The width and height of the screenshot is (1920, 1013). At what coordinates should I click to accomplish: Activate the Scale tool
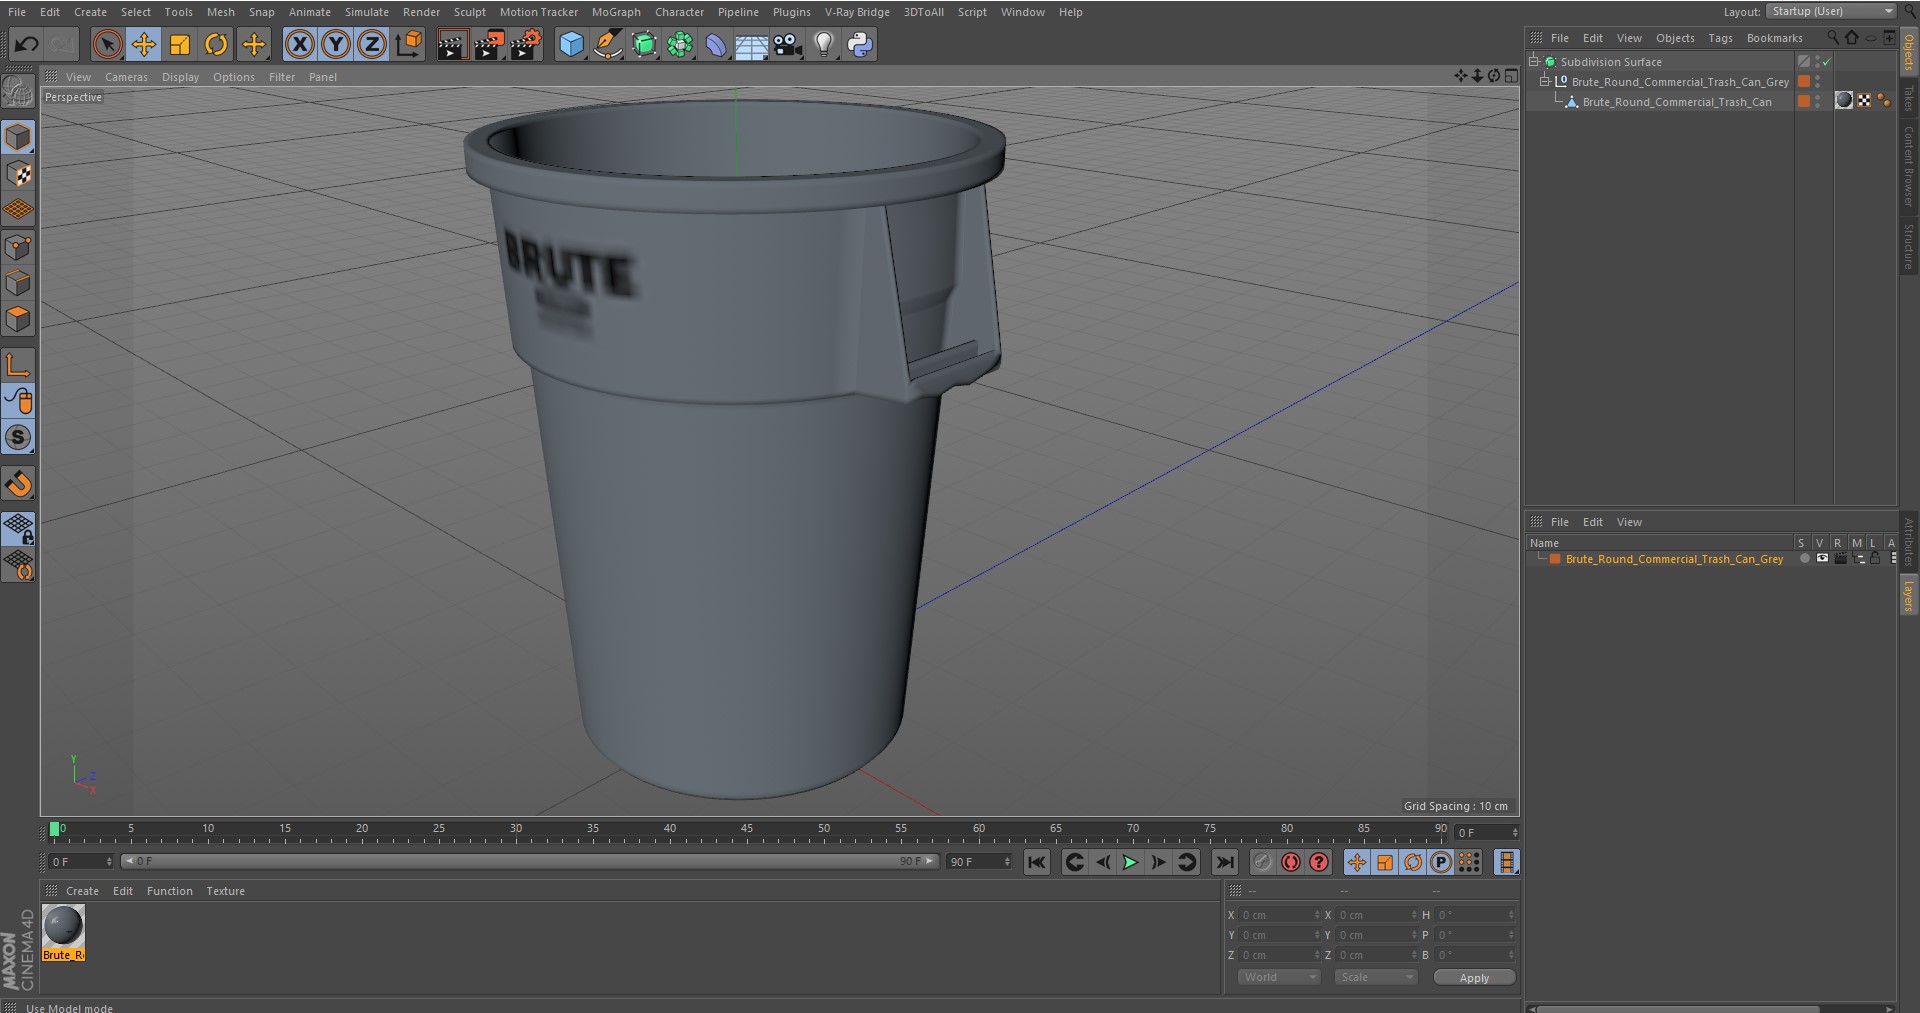(180, 44)
